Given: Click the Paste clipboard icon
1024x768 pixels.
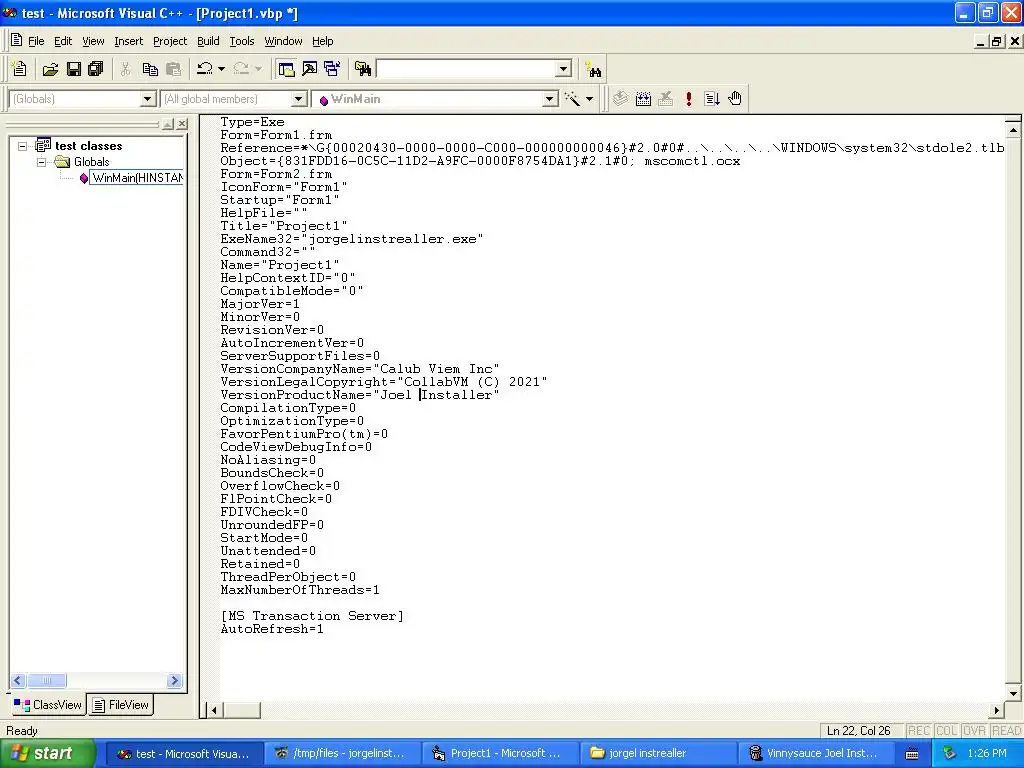Looking at the screenshot, I should coord(173,69).
